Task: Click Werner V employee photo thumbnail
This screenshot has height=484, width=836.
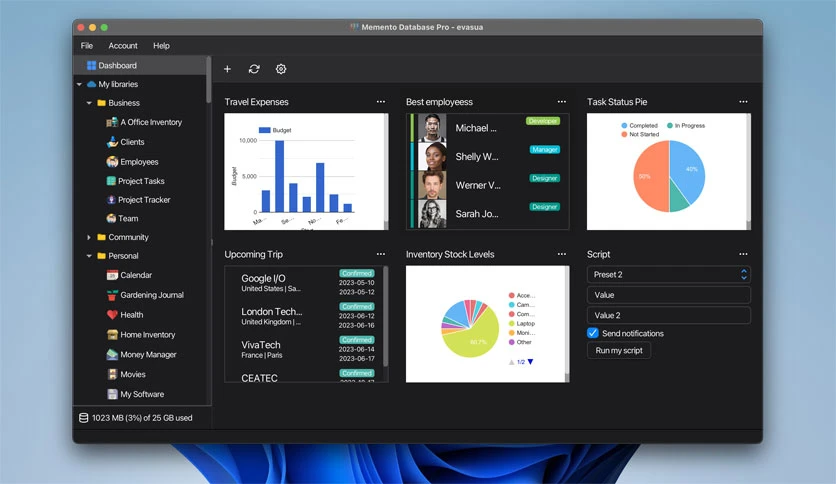Action: (432, 185)
